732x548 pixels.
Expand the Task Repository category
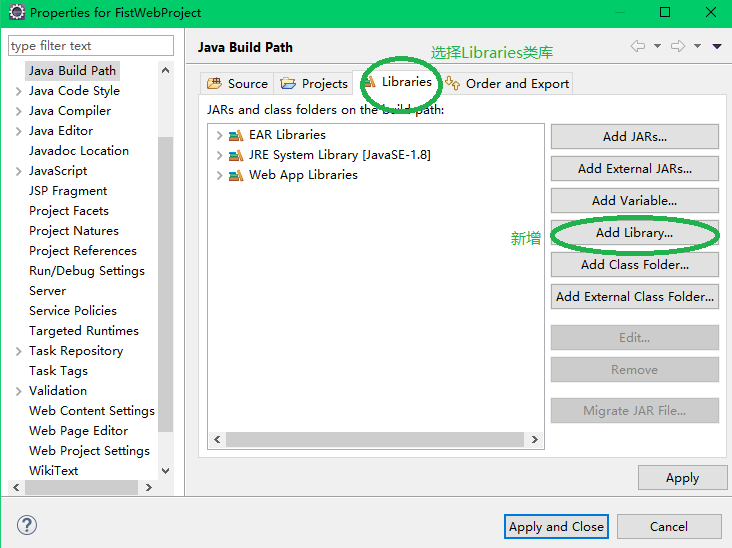pyautogui.click(x=19, y=351)
